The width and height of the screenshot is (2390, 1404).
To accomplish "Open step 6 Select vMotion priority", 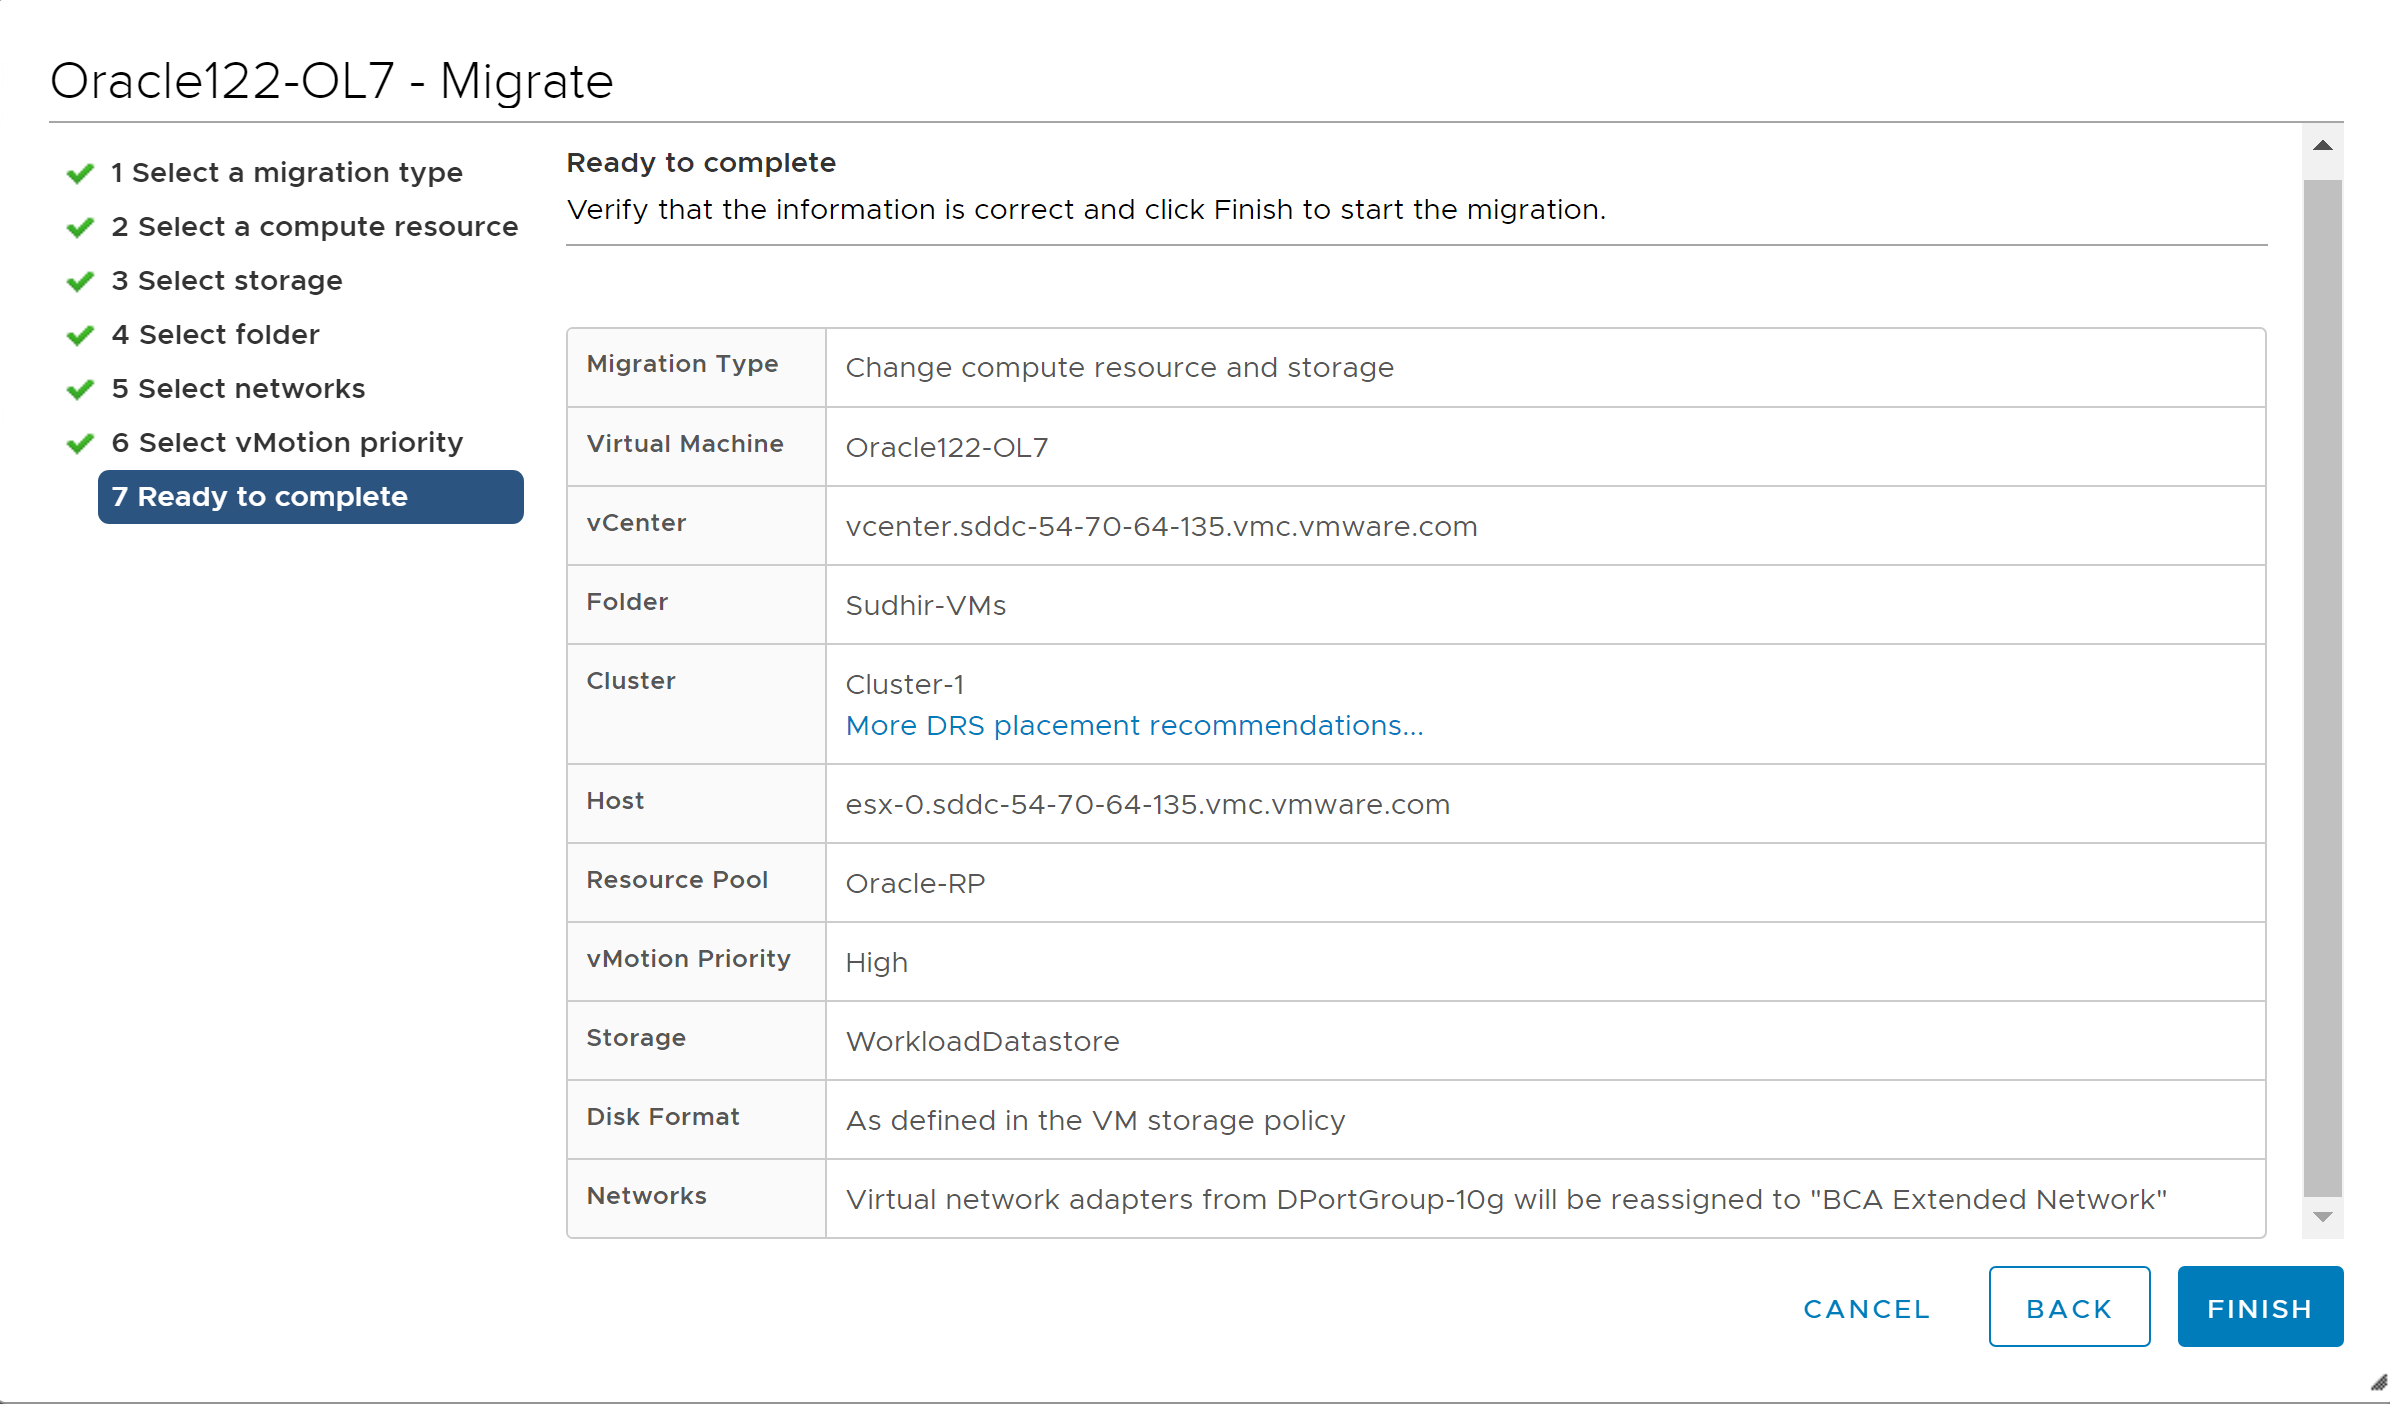I will tap(288, 442).
